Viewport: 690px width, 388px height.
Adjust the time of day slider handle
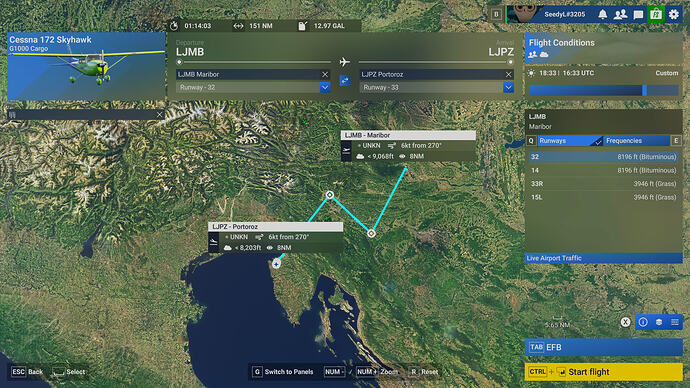(644, 90)
